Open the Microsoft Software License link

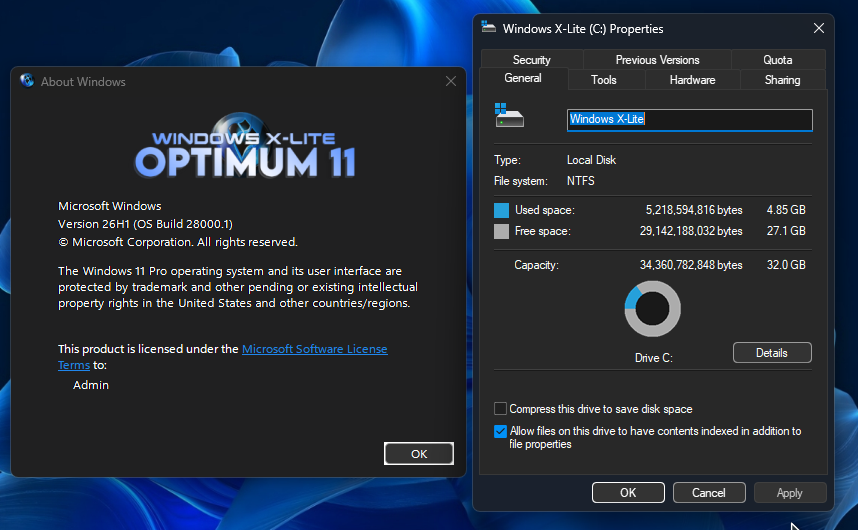tap(315, 349)
